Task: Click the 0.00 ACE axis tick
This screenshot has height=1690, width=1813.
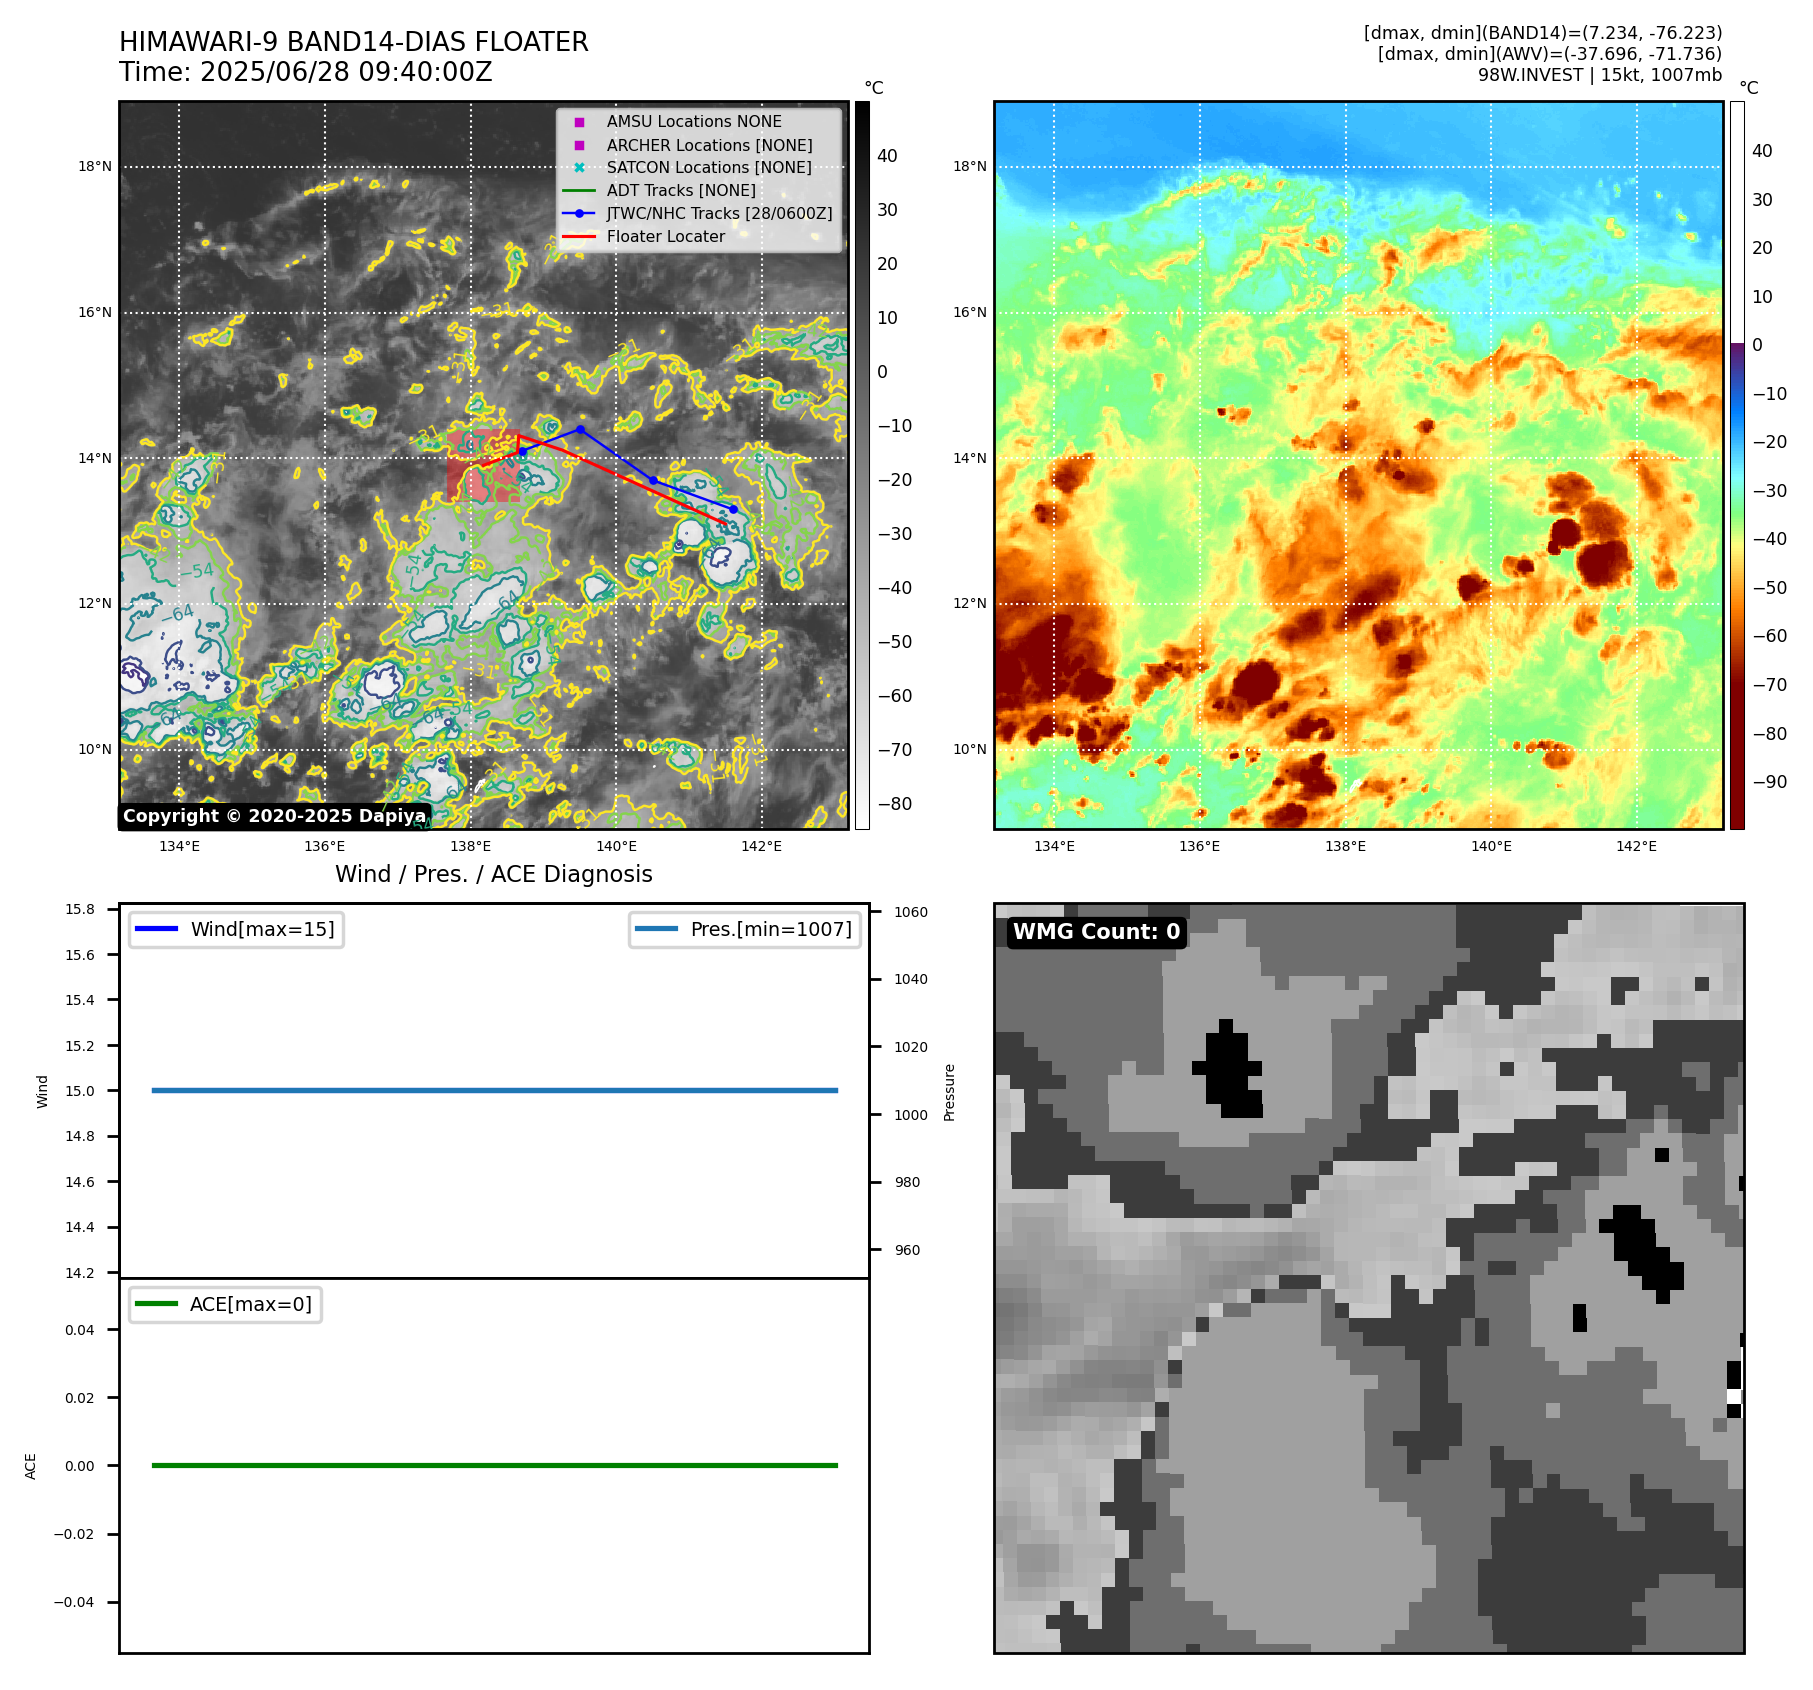Action: pos(80,1466)
